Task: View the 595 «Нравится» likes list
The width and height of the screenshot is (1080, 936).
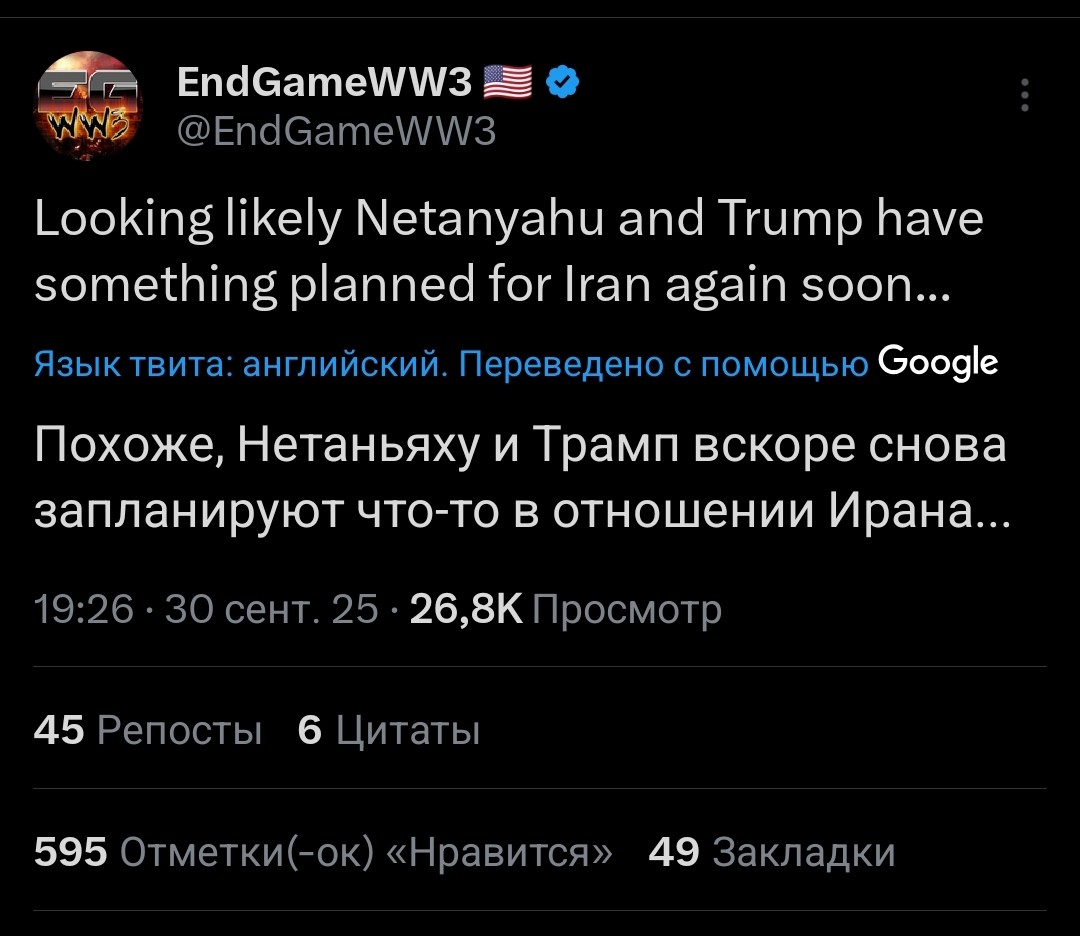Action: [x=324, y=853]
